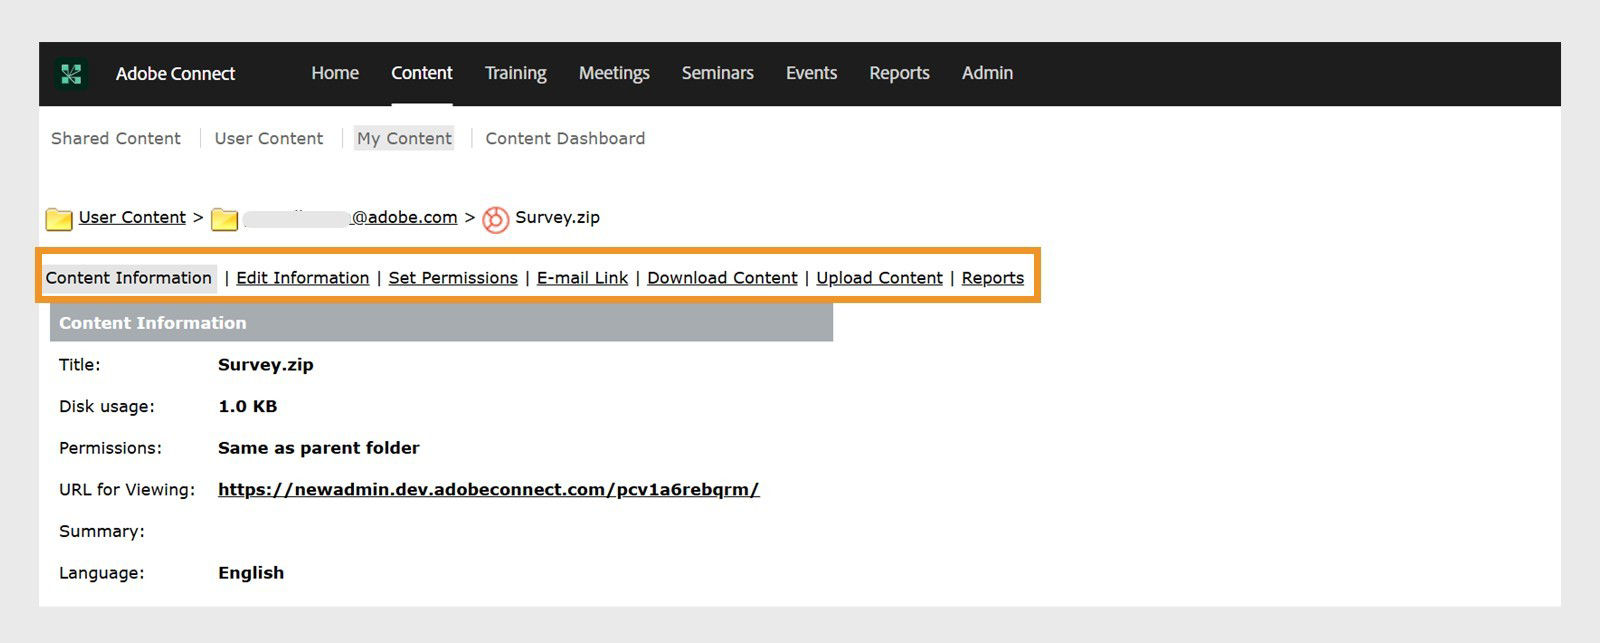Click the English language value

point(251,573)
